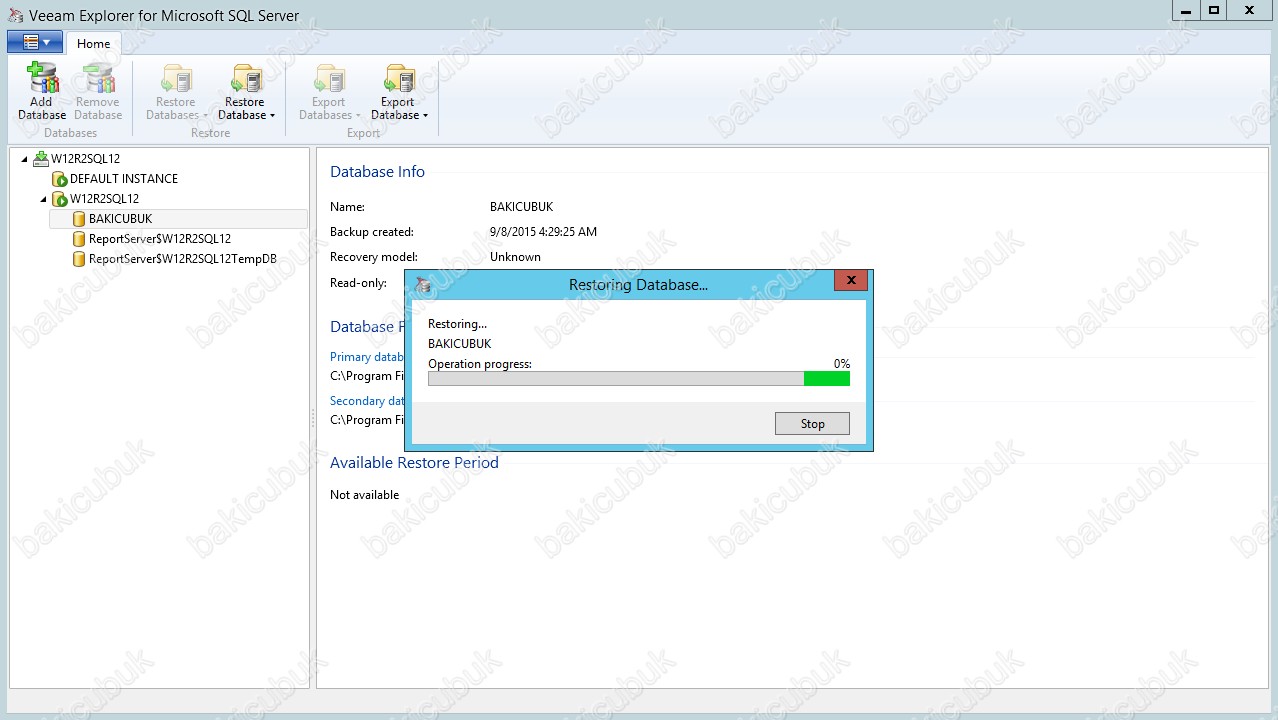Click the Read-only label
This screenshot has width=1278, height=720.
(x=358, y=283)
